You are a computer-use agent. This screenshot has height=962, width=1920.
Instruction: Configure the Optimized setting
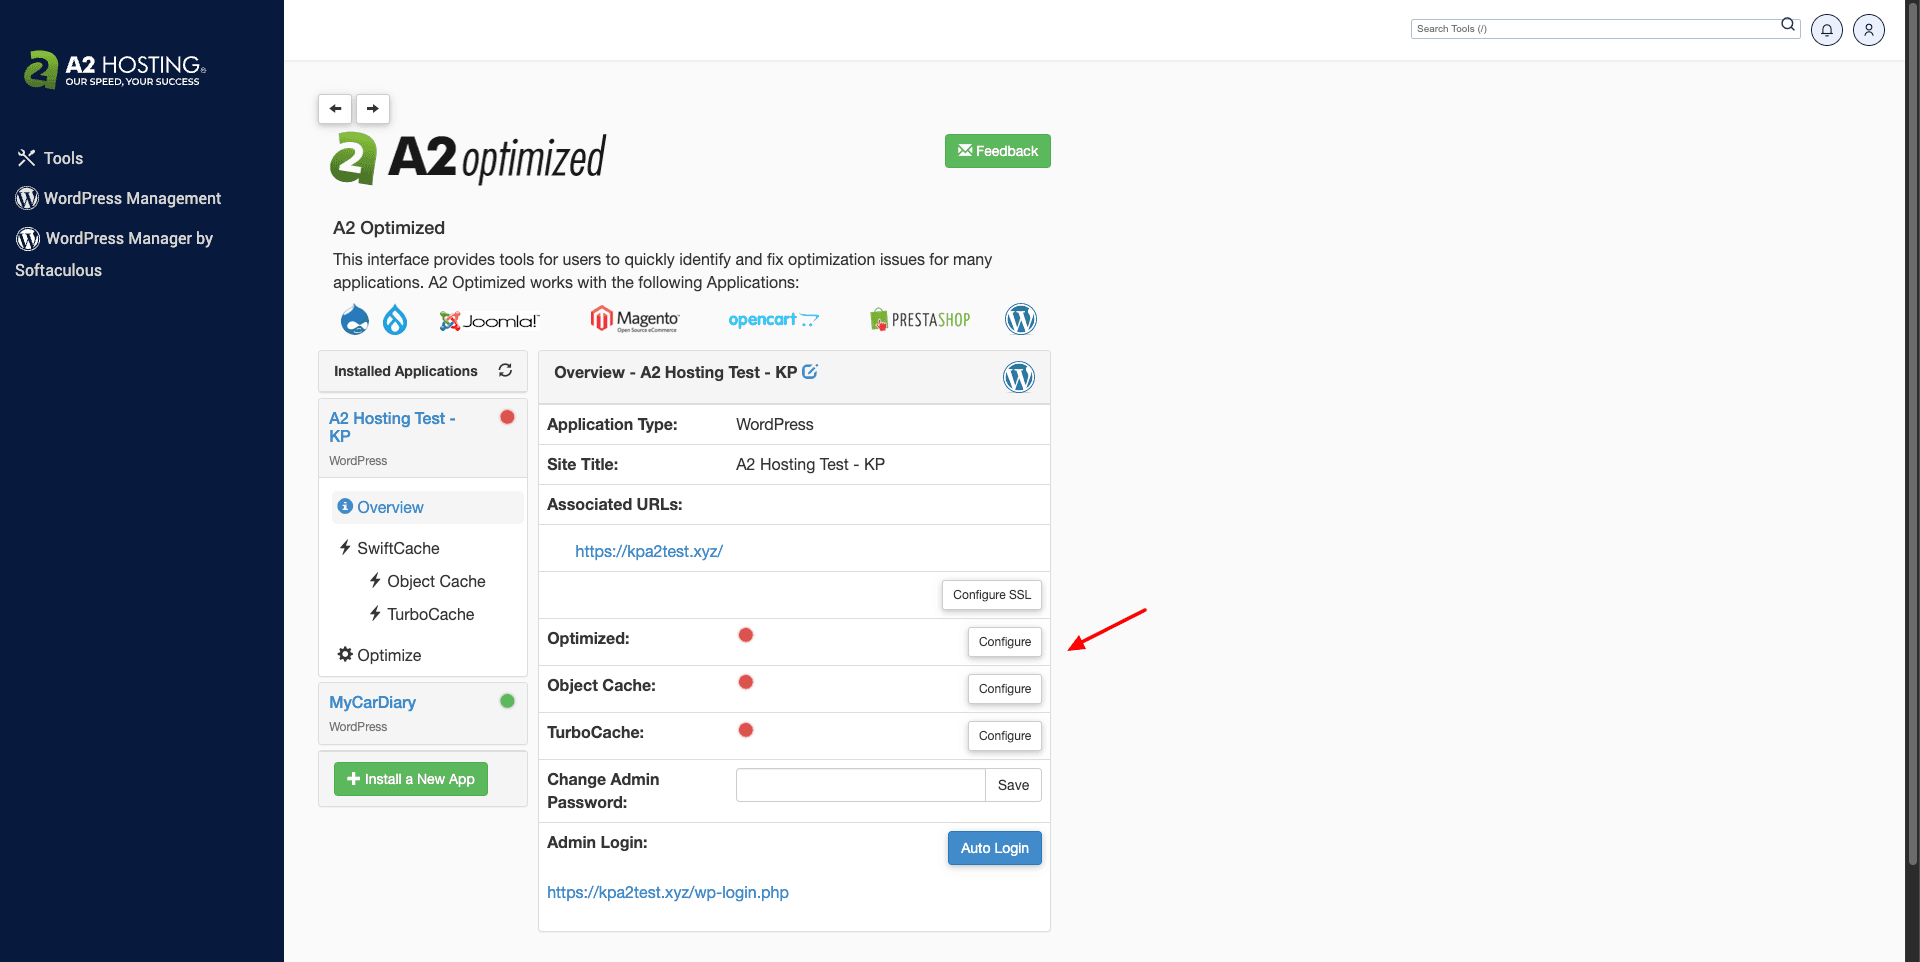(x=1005, y=642)
